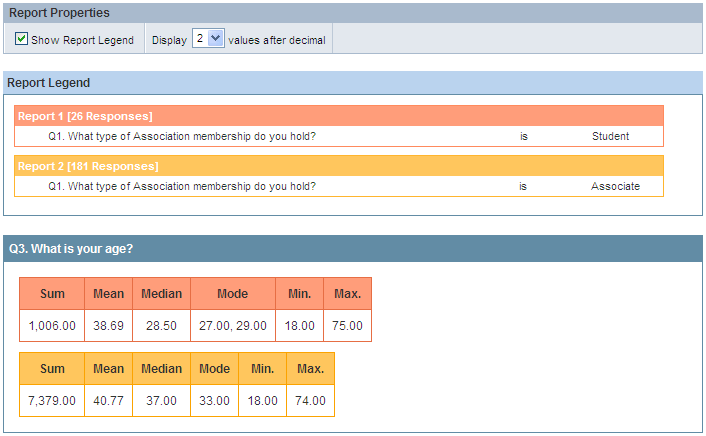Click the Mean value 40.77
The height and width of the screenshot is (436, 706).
pos(109,400)
